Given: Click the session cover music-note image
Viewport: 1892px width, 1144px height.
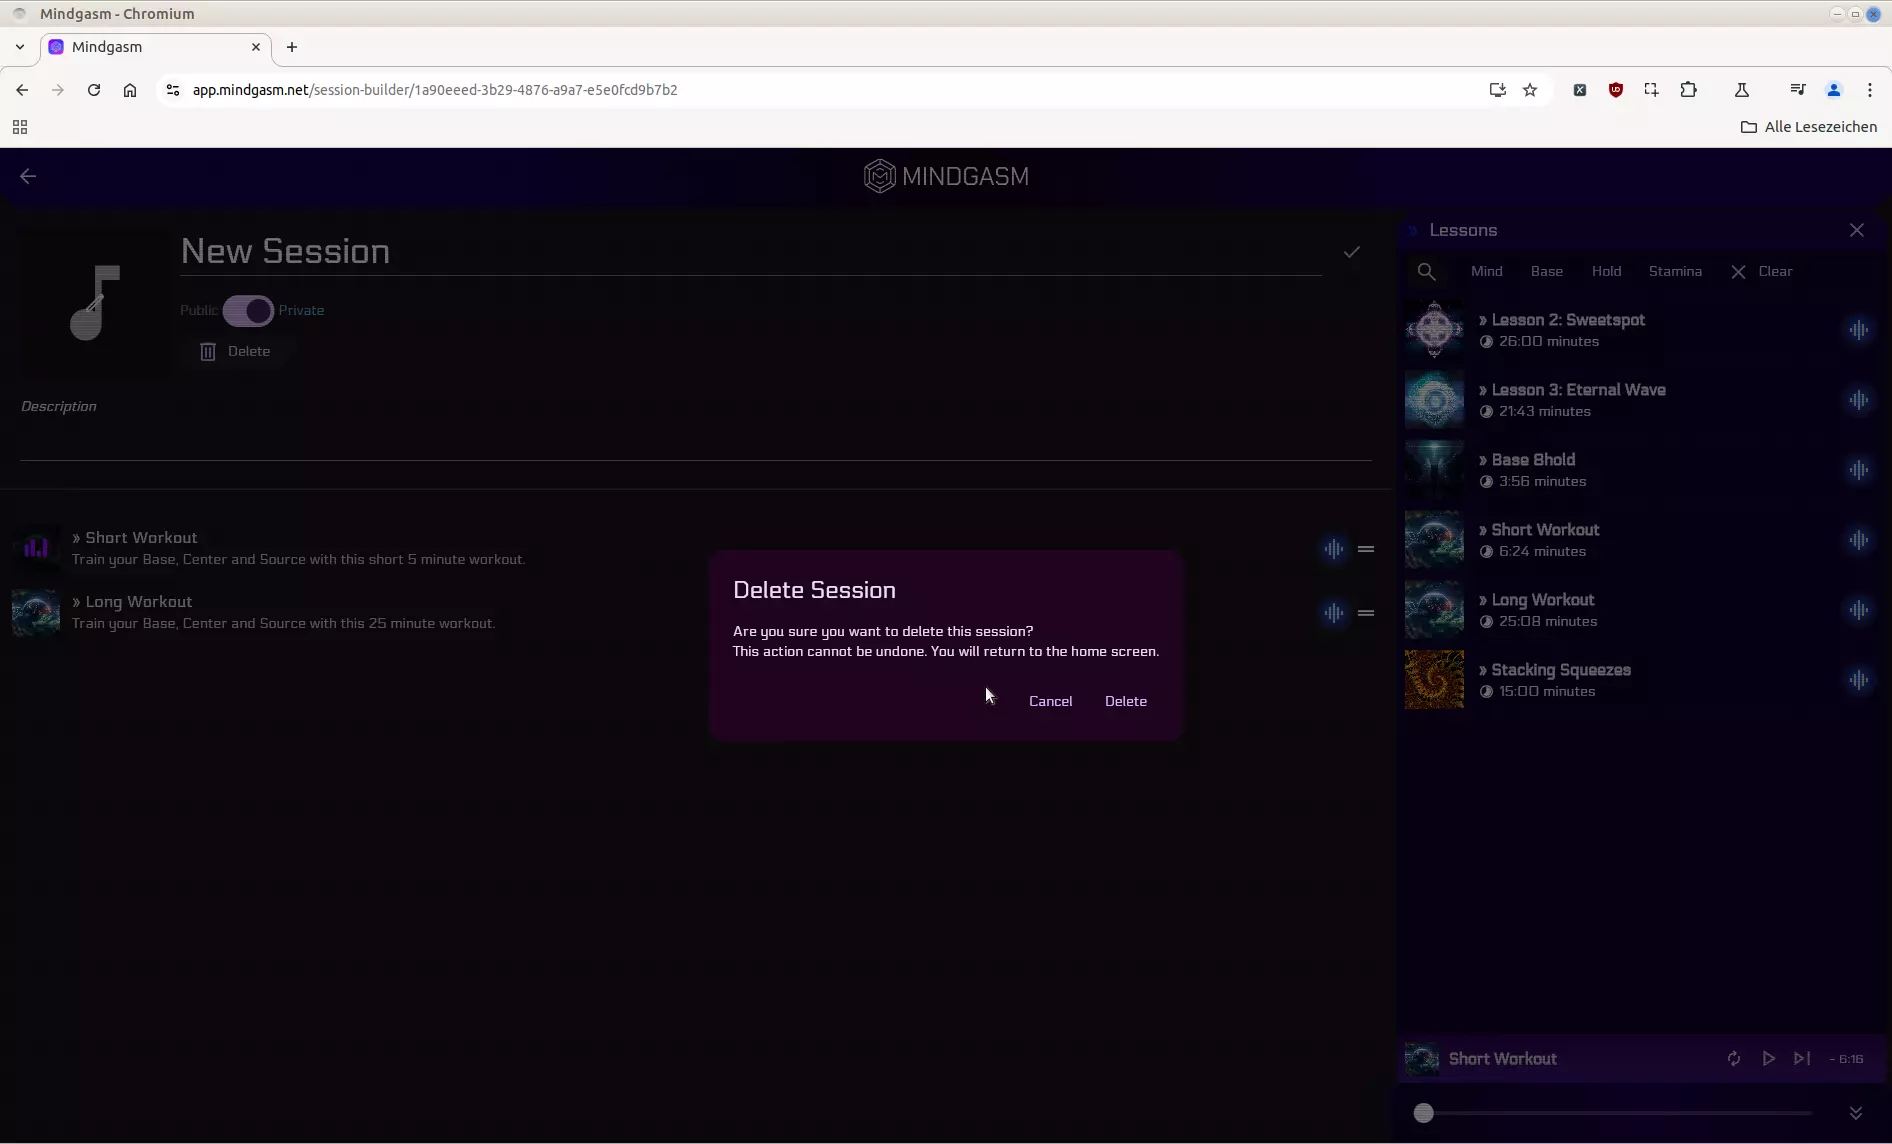Looking at the screenshot, I should [x=95, y=303].
